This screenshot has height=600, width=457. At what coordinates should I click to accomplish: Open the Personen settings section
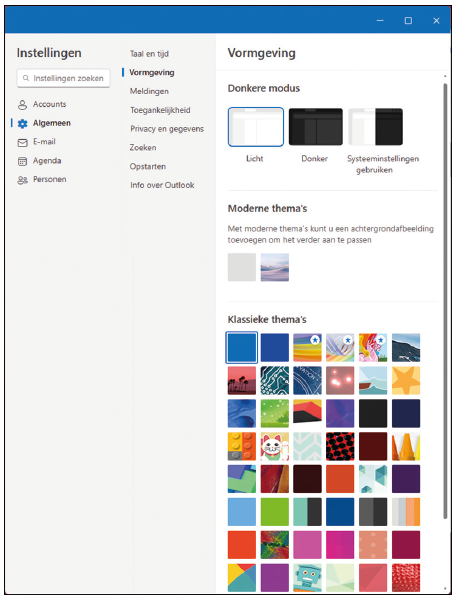42,179
